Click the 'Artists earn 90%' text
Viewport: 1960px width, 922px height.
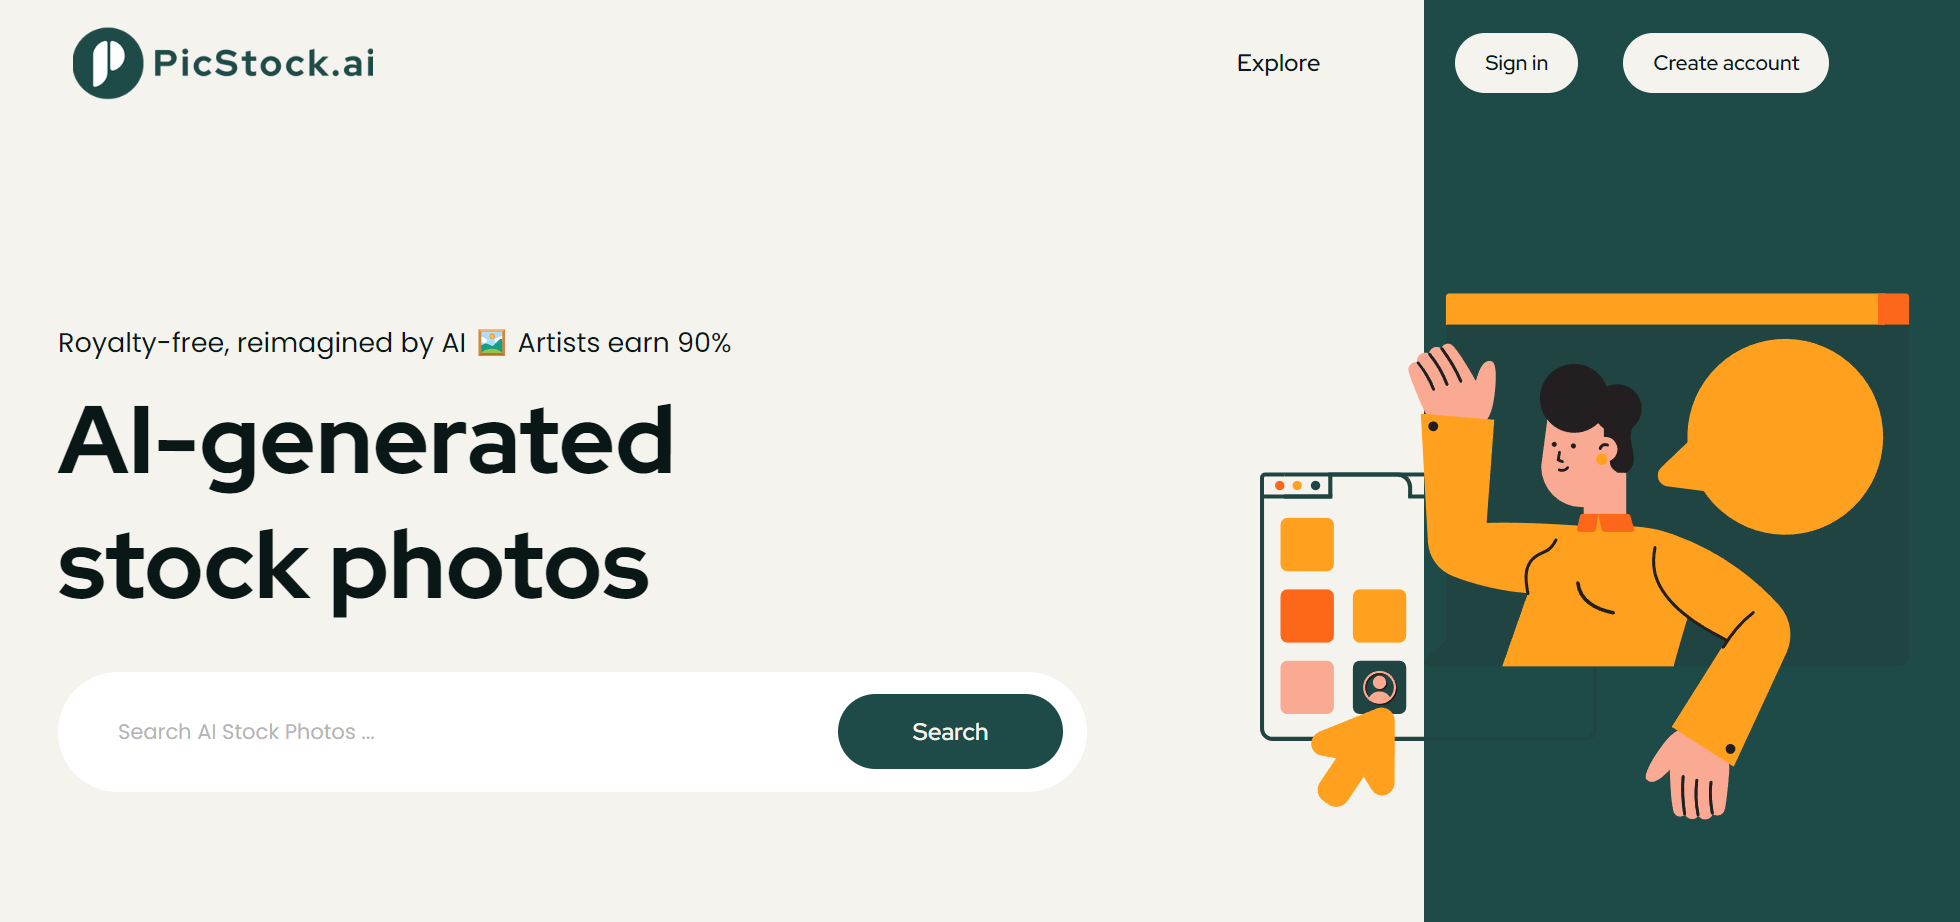[624, 343]
